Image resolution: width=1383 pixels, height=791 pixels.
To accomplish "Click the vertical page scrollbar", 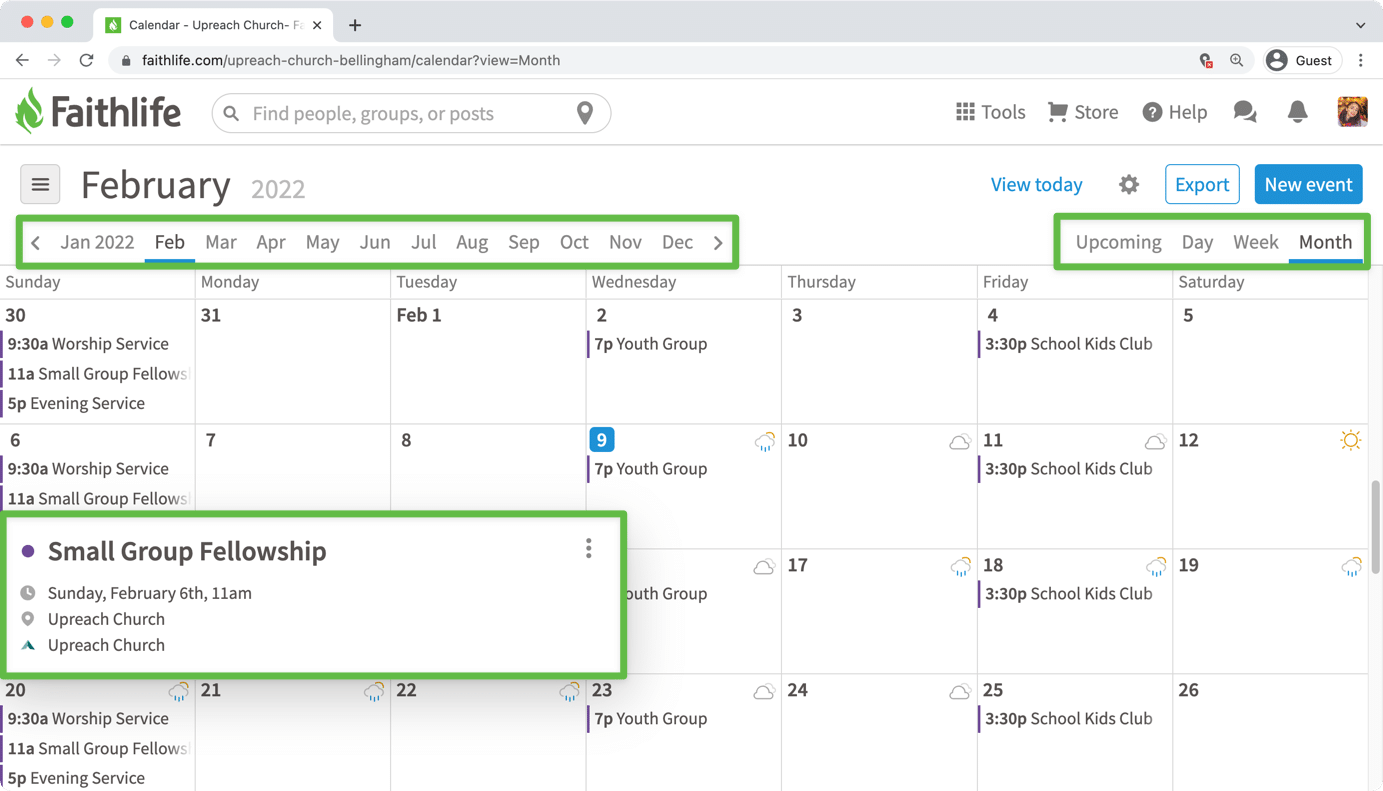I will pyautogui.click(x=1376, y=527).
